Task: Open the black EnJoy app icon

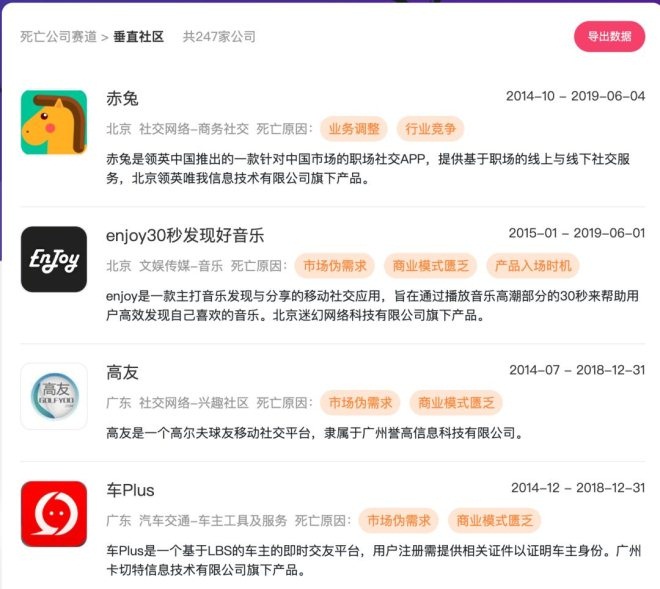Action: 54,259
